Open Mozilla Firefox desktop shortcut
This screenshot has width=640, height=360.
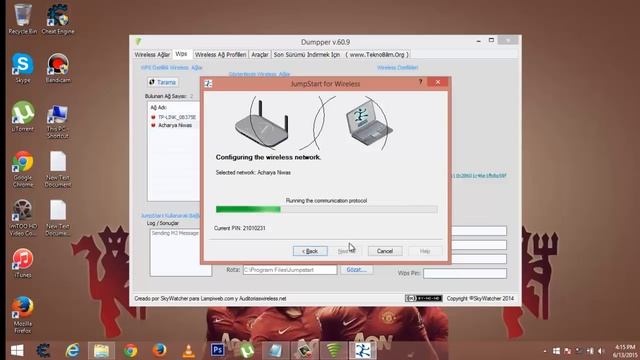point(22,315)
